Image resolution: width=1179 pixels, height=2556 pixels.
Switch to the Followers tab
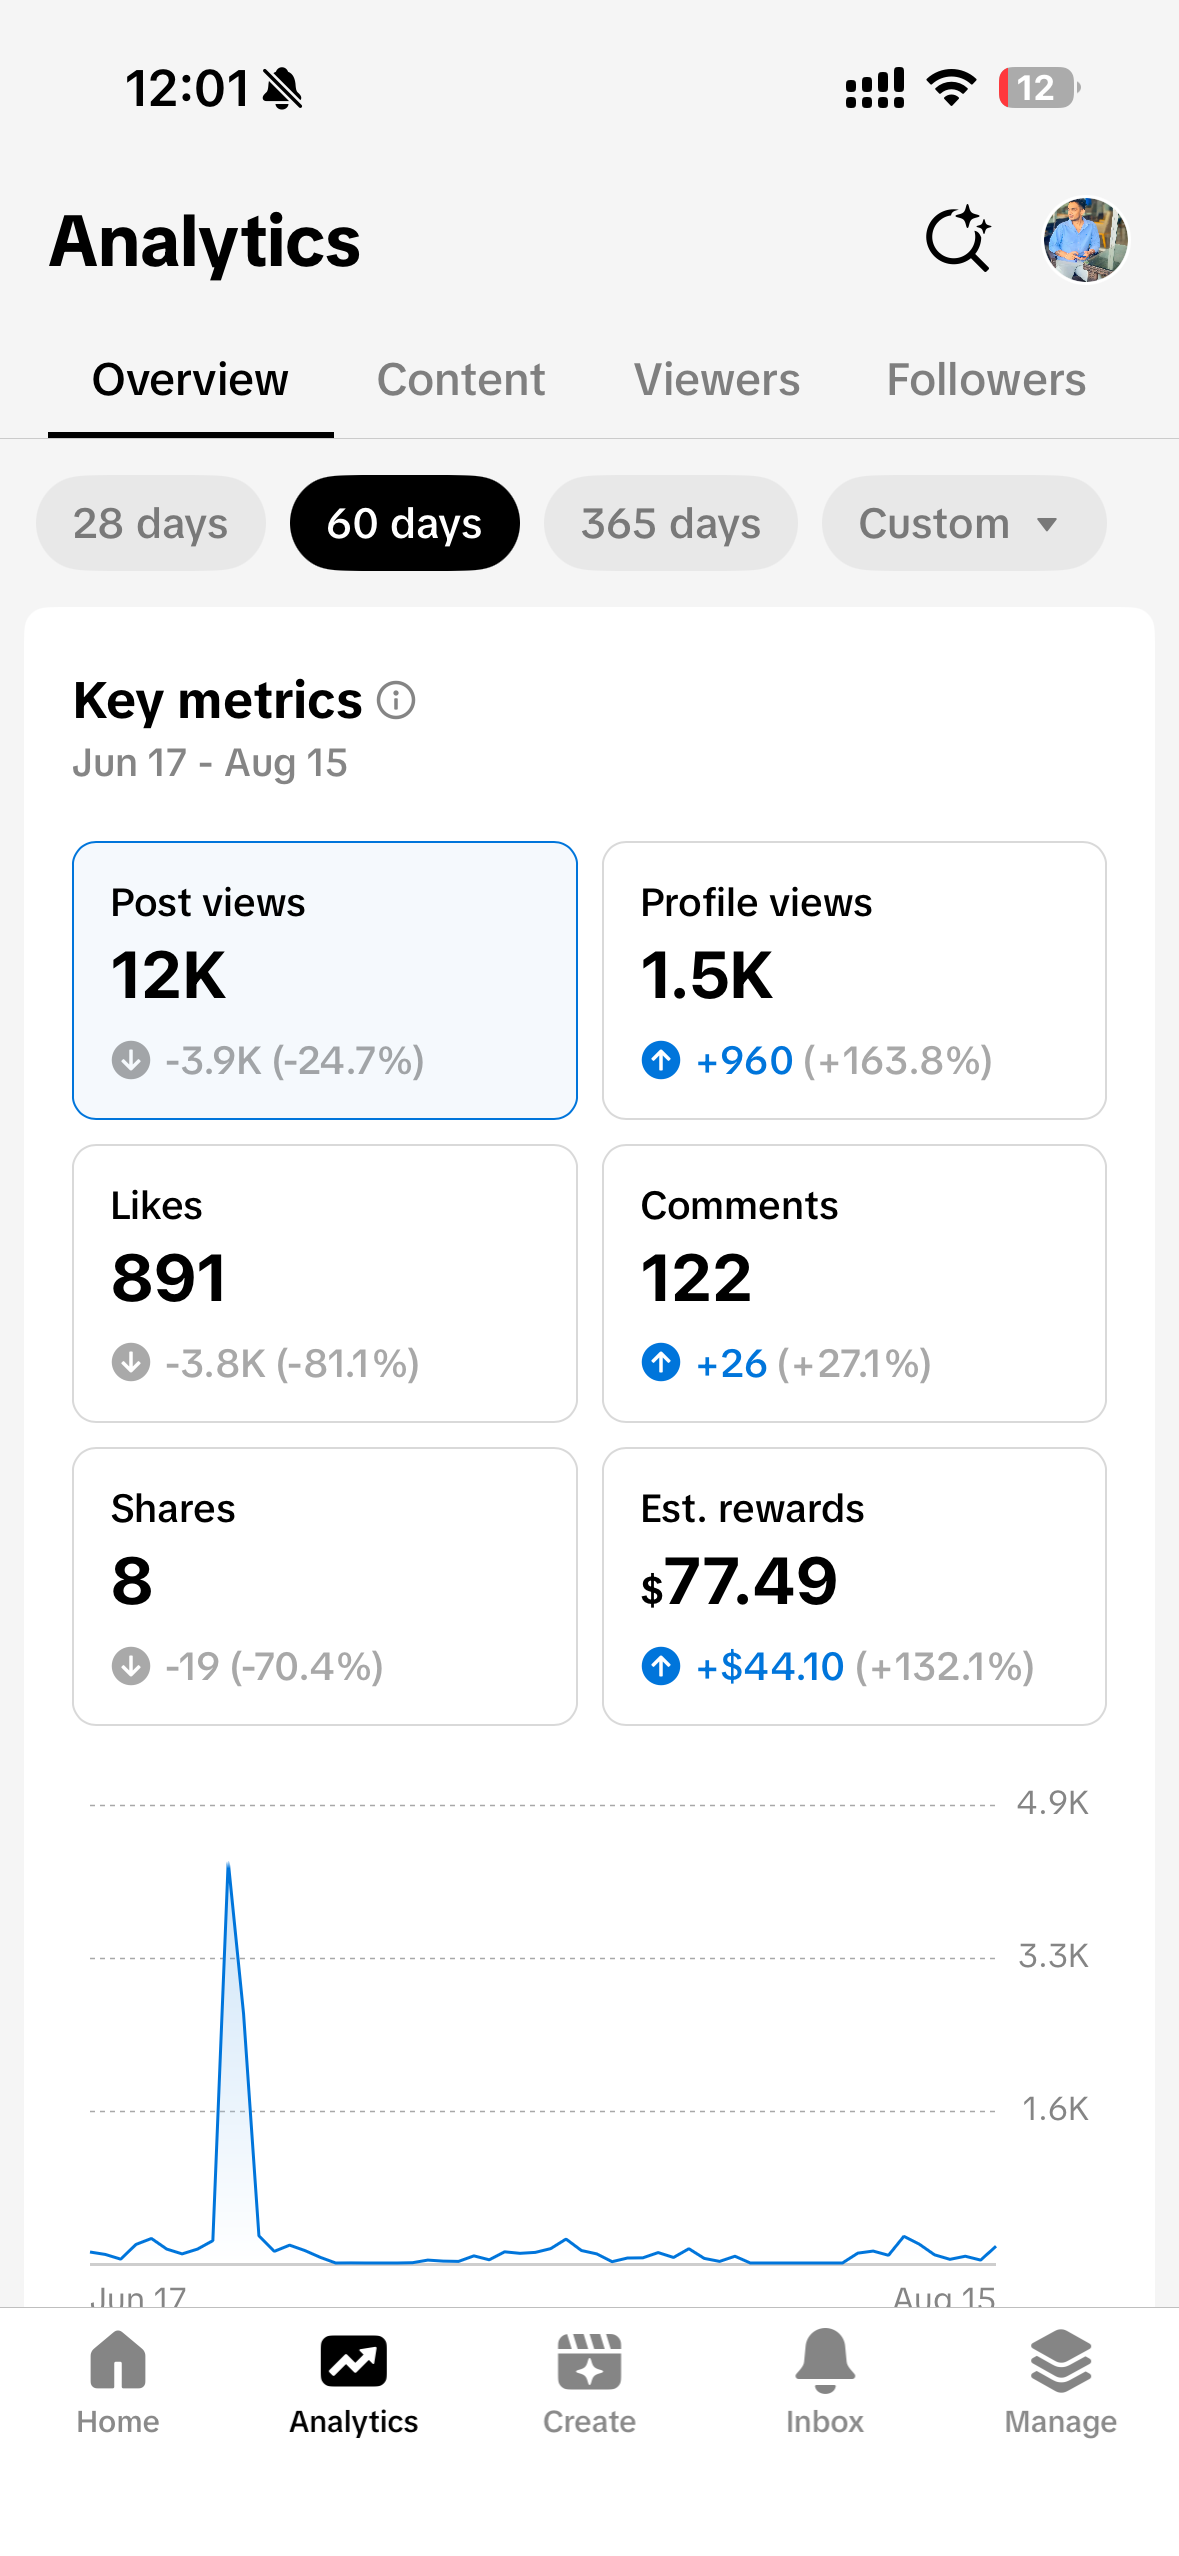pos(987,380)
